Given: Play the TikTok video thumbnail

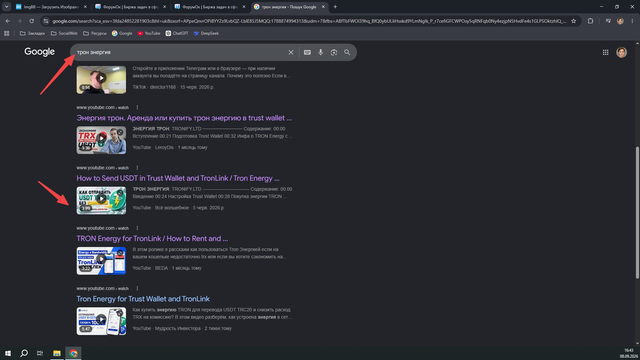Looking at the screenshot, I should (101, 80).
